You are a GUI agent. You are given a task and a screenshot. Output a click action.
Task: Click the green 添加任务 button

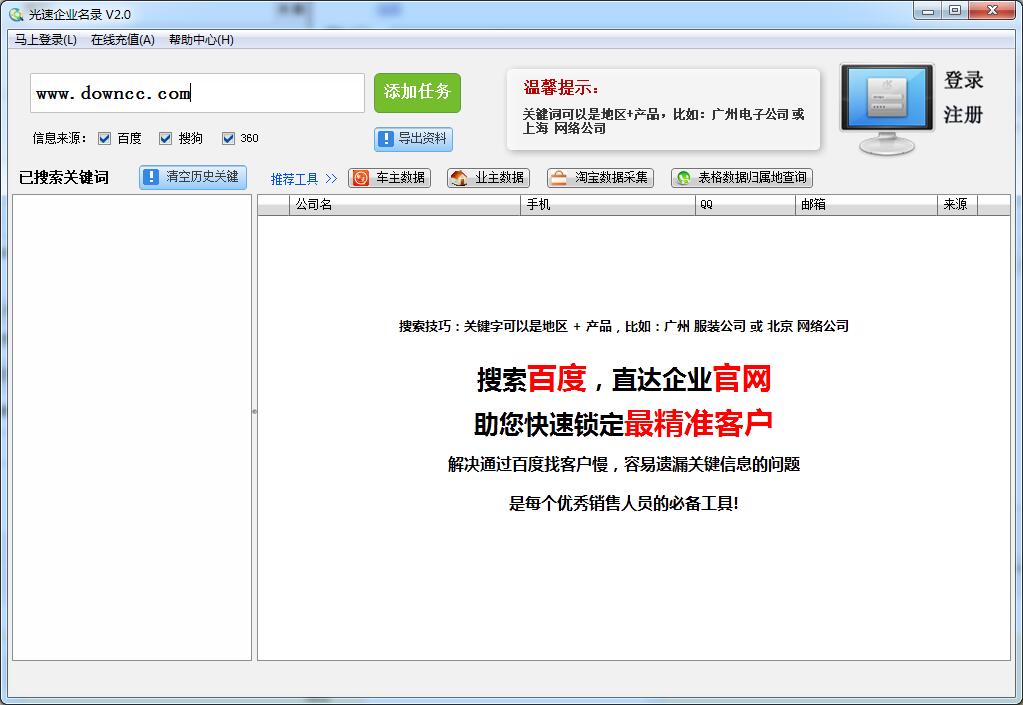(417, 93)
